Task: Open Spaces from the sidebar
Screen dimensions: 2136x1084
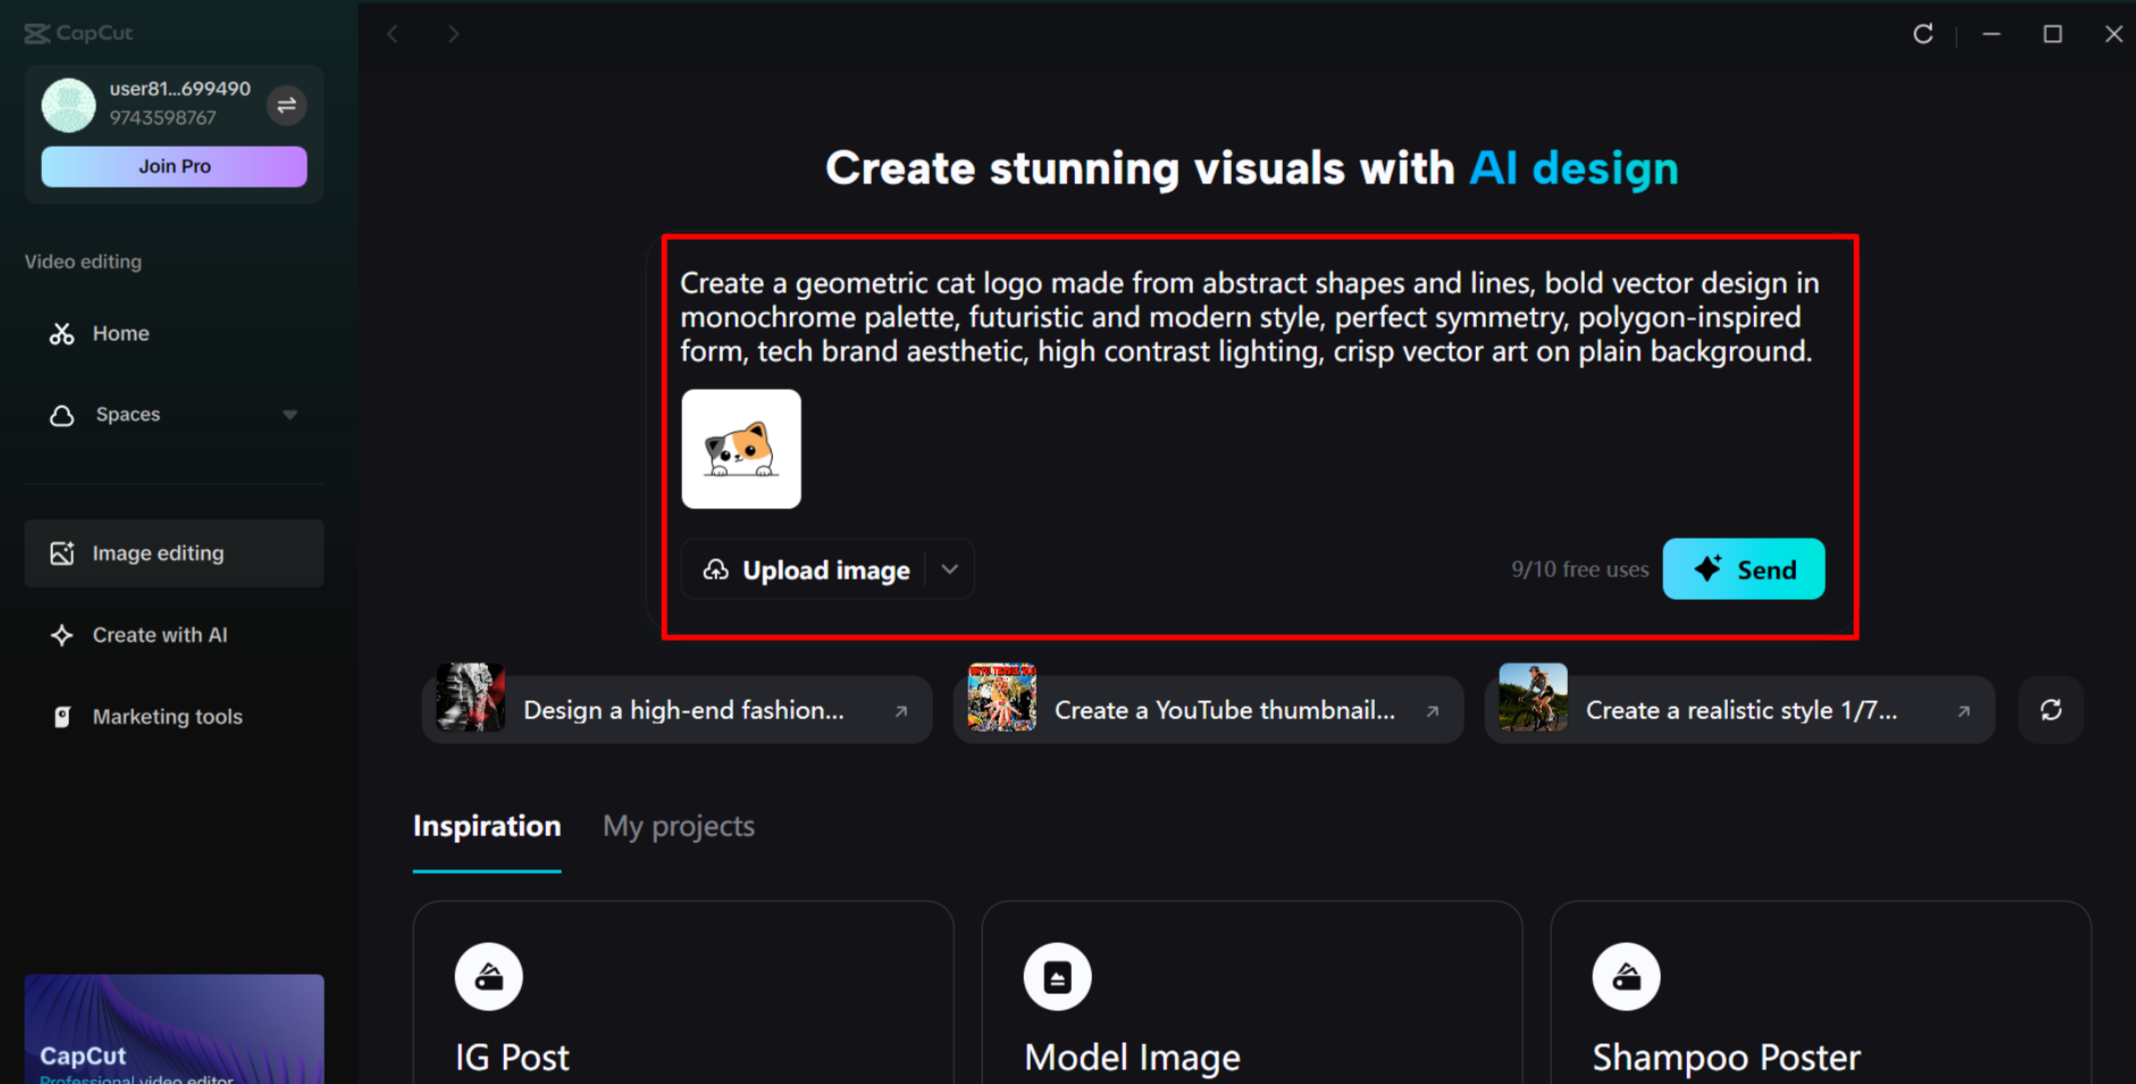Action: pyautogui.click(x=125, y=414)
